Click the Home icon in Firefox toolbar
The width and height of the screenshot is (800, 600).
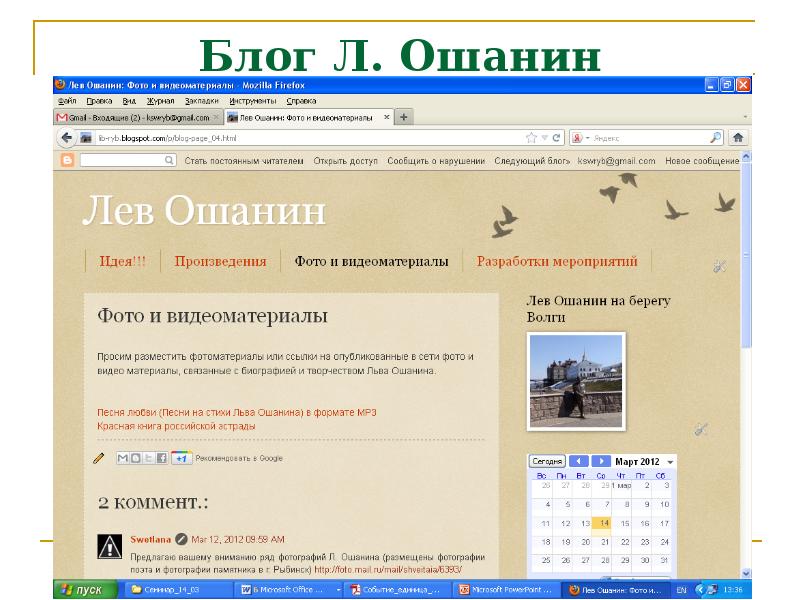[x=738, y=137]
